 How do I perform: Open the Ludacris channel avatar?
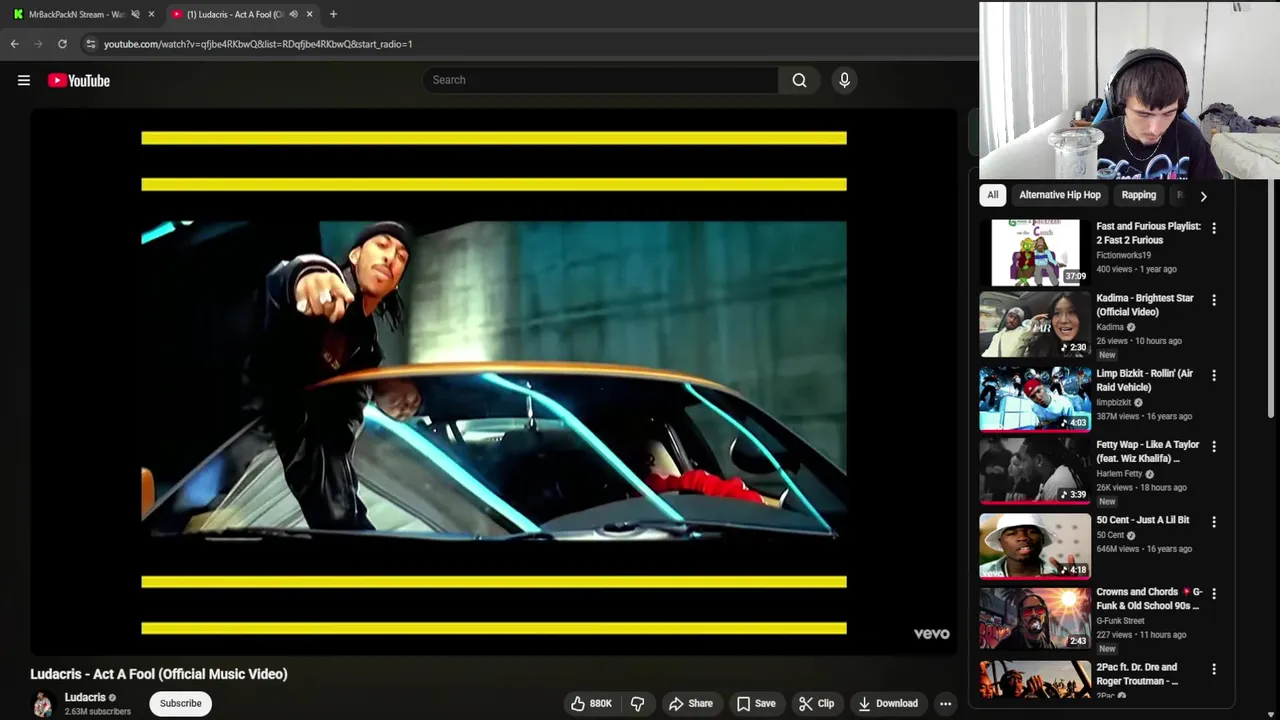[x=43, y=704]
